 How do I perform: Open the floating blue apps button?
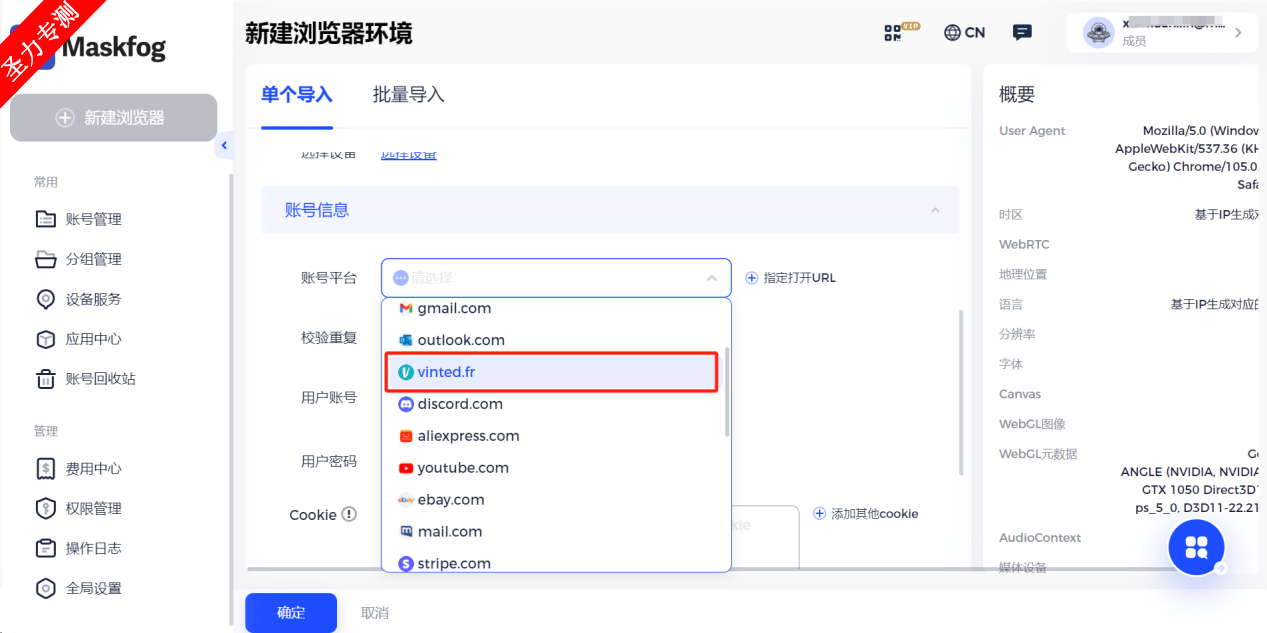point(1197,547)
